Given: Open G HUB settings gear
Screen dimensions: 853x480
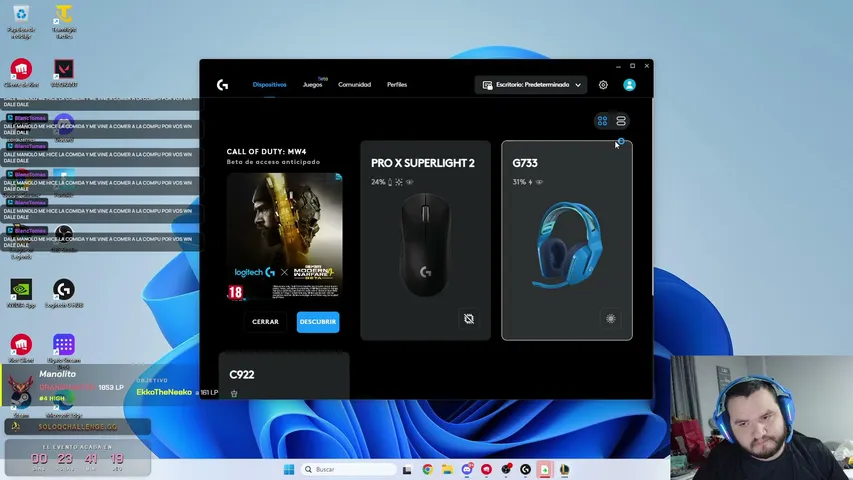Looking at the screenshot, I should (603, 85).
